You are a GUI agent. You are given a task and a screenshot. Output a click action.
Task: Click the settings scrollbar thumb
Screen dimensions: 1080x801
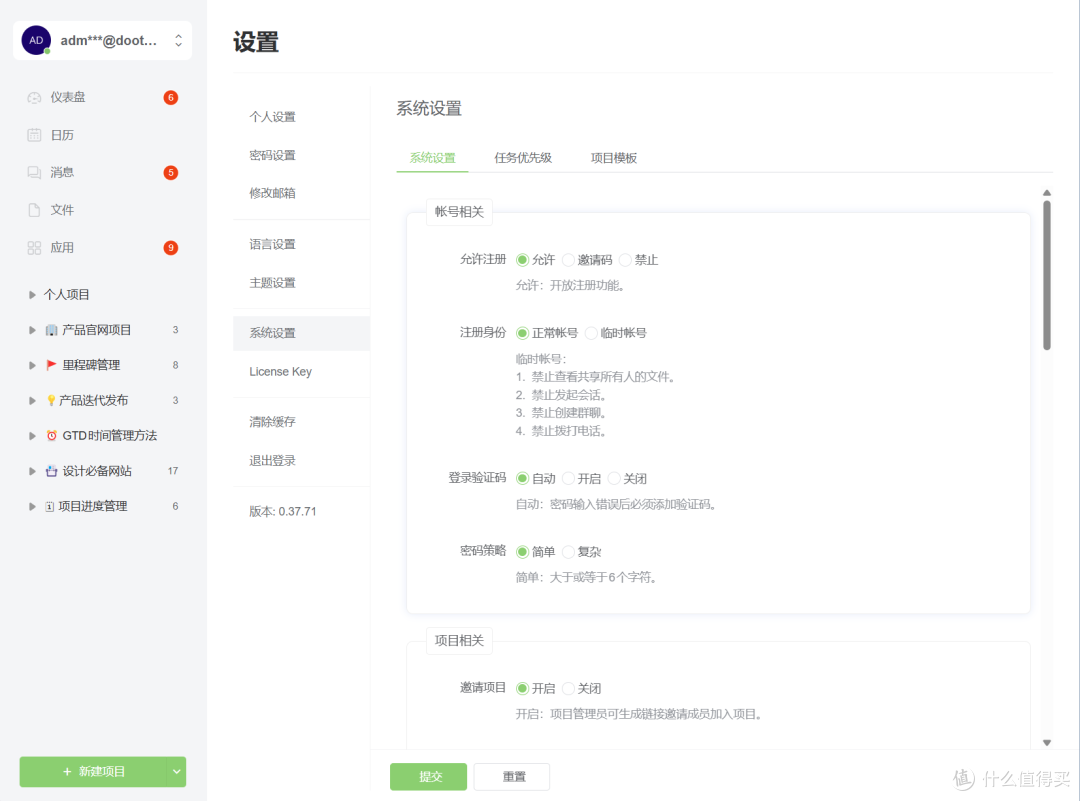tap(1046, 275)
